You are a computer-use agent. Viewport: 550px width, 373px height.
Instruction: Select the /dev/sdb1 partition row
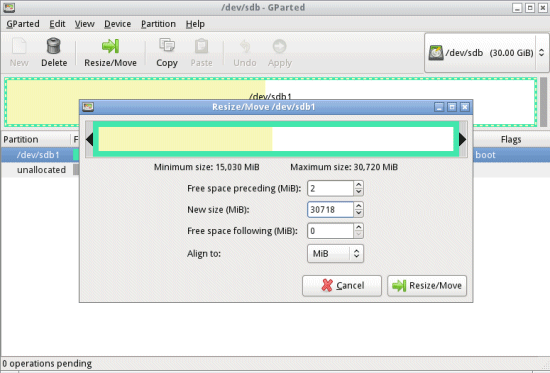coord(275,155)
